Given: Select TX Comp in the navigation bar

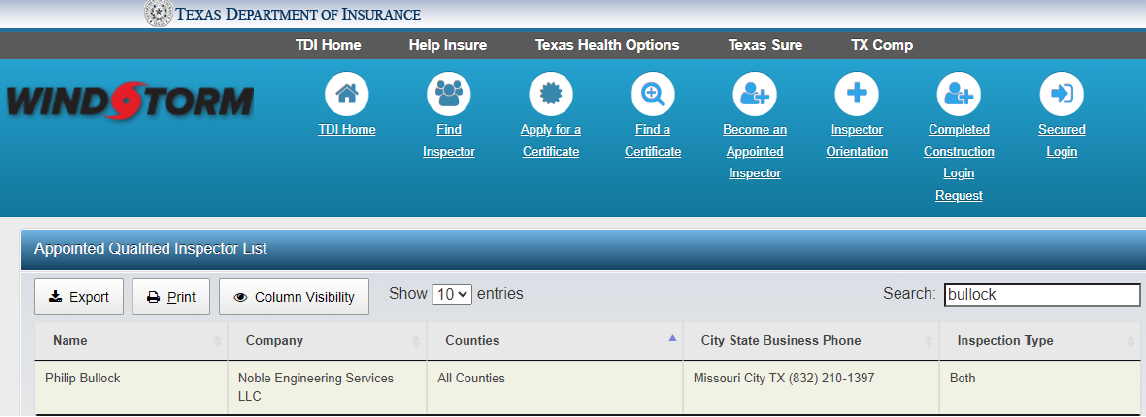Looking at the screenshot, I should click(x=881, y=45).
